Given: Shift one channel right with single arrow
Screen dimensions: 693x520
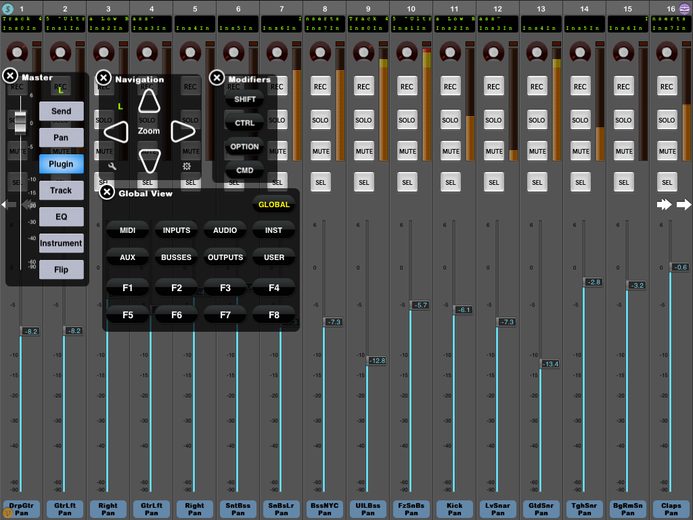Looking at the screenshot, I should 684,204.
